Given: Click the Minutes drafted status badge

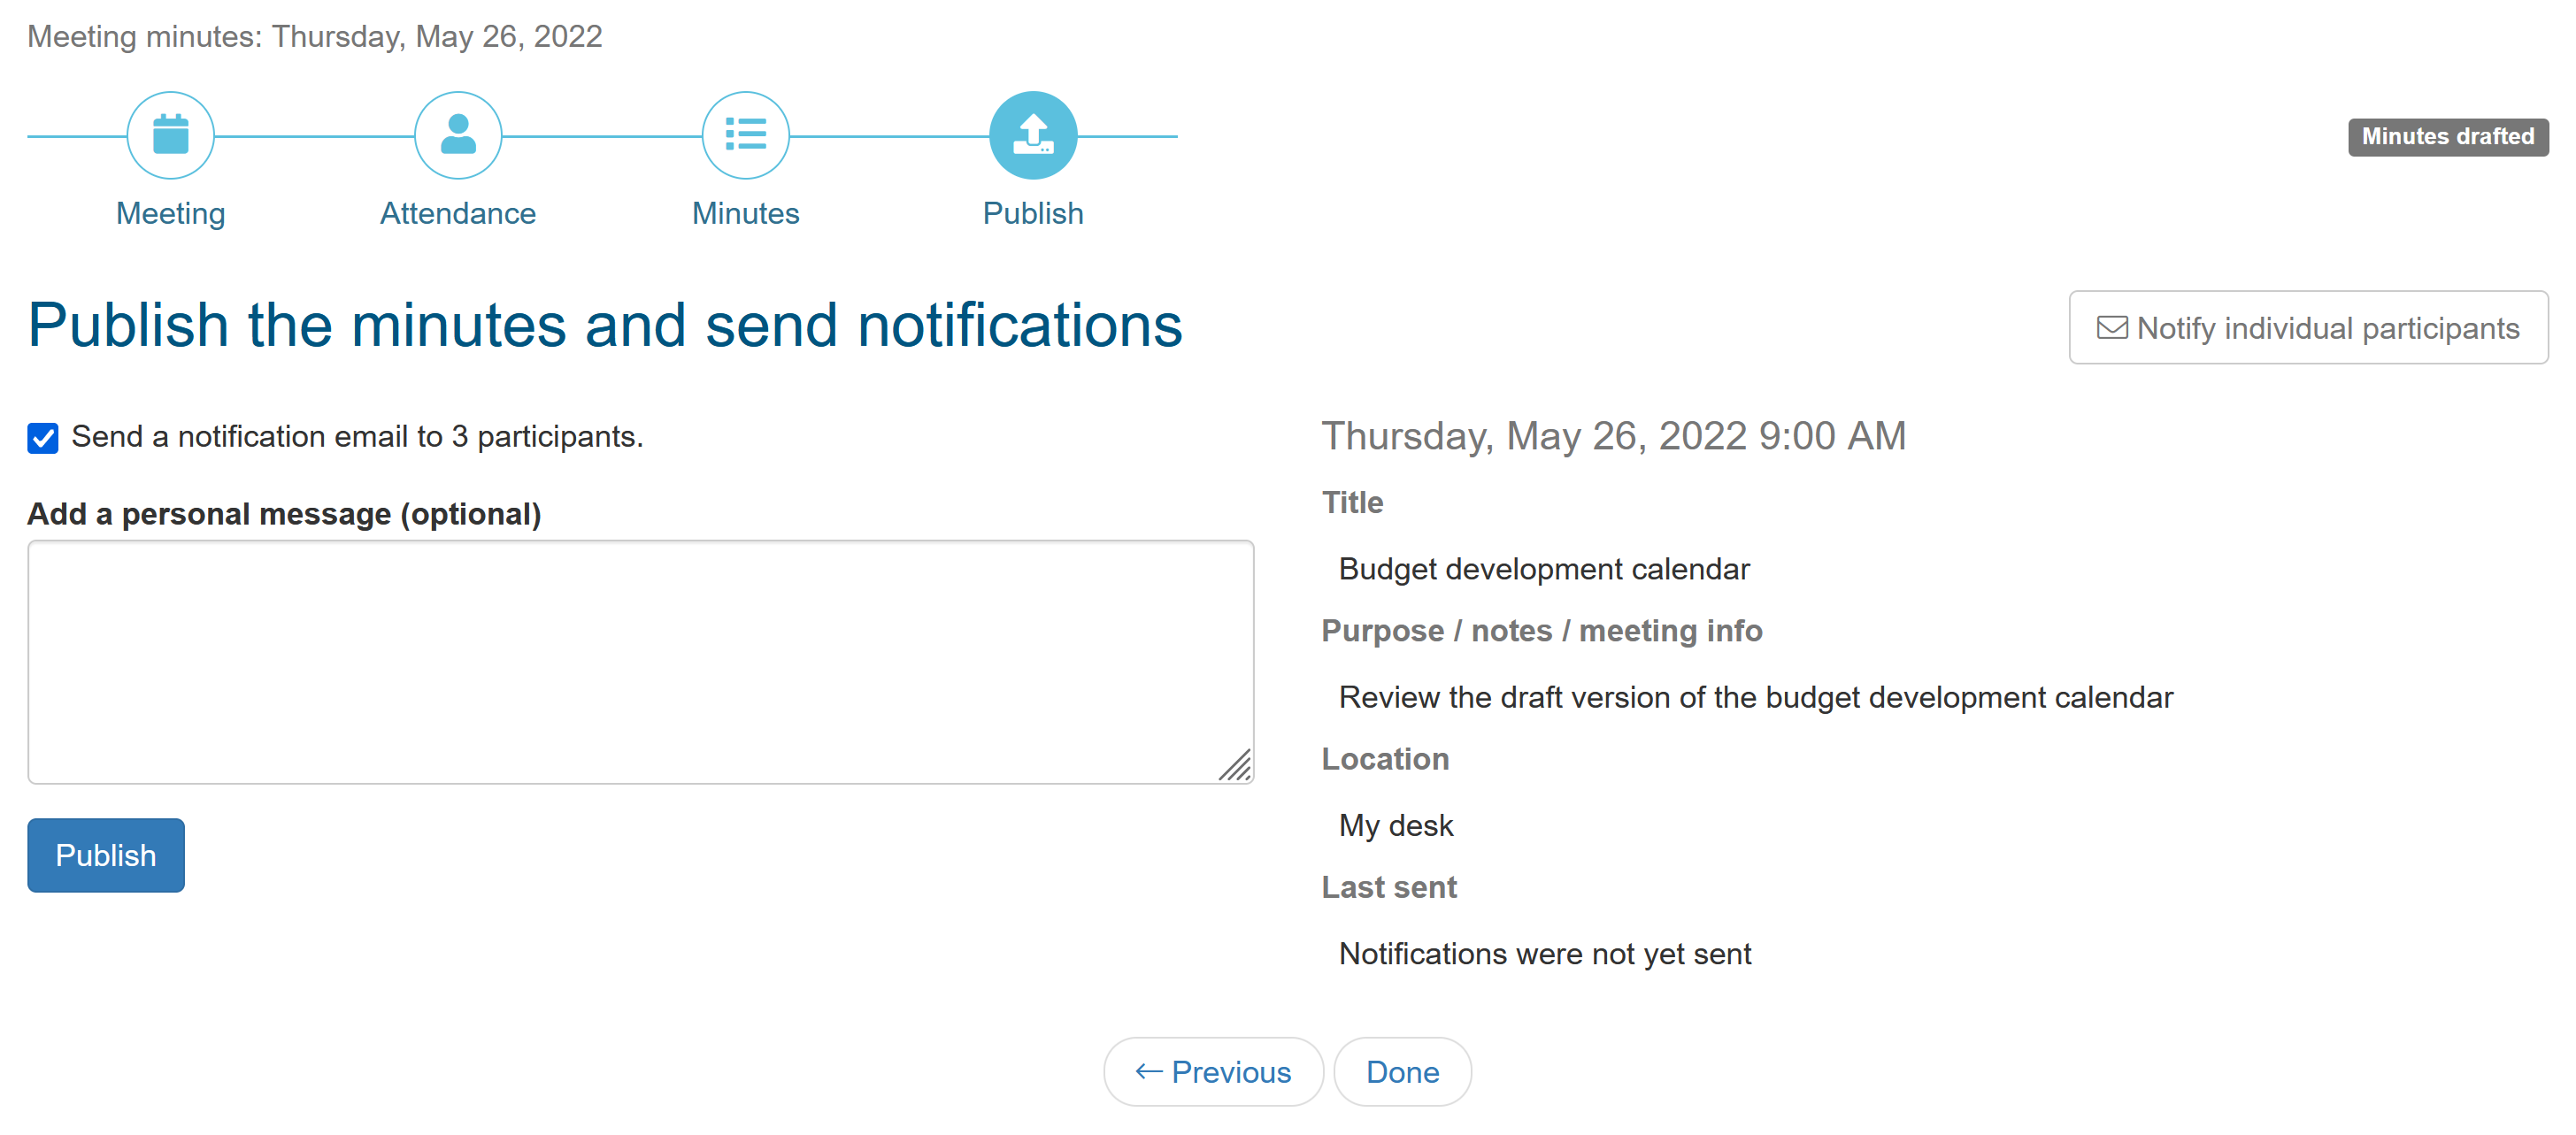Looking at the screenshot, I should tap(2447, 136).
